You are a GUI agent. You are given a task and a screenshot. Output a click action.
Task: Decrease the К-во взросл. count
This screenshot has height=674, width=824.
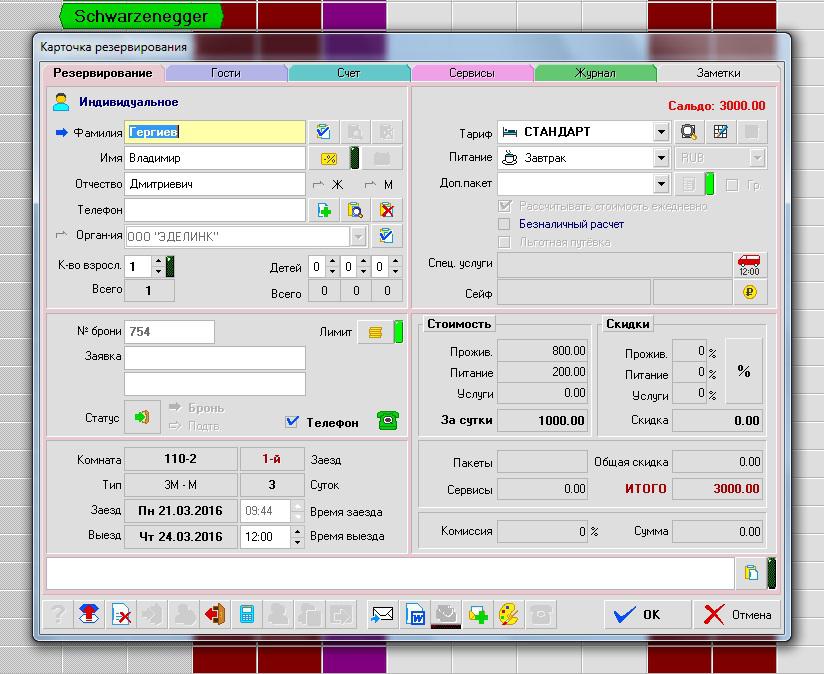coord(158,271)
